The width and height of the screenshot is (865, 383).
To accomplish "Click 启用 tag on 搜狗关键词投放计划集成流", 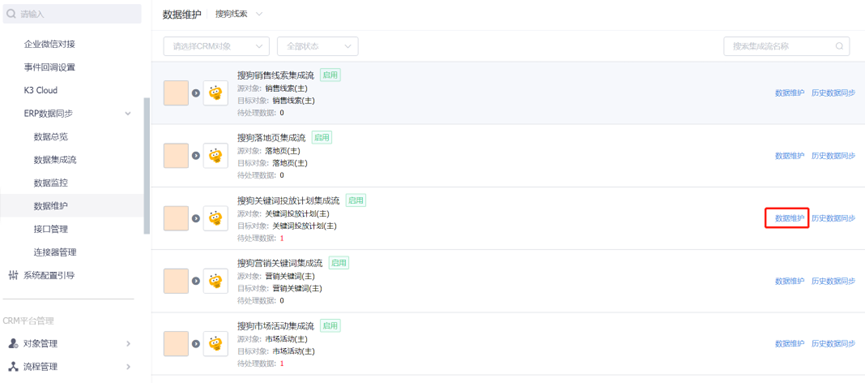I will [356, 200].
